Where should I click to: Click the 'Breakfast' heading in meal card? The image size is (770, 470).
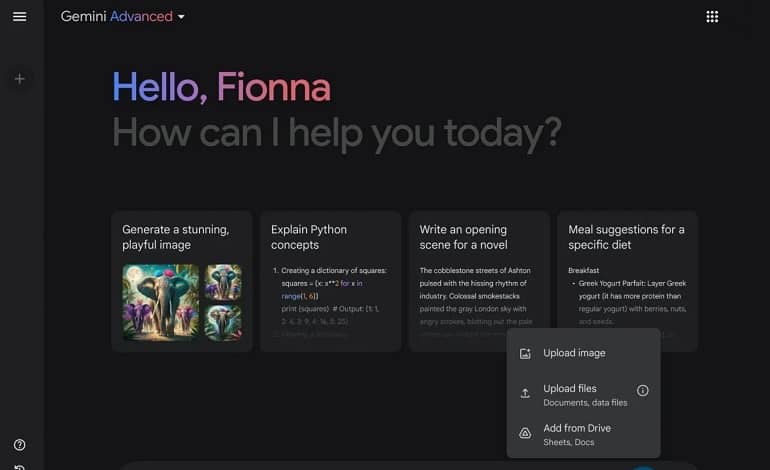(583, 271)
